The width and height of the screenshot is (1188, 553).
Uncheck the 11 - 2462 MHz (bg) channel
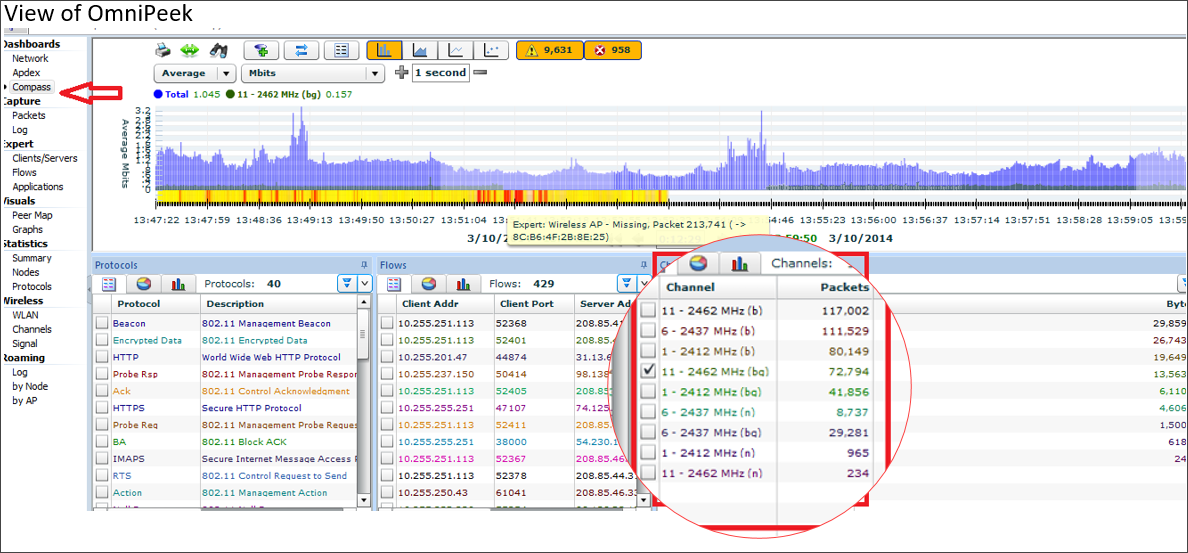(x=648, y=371)
